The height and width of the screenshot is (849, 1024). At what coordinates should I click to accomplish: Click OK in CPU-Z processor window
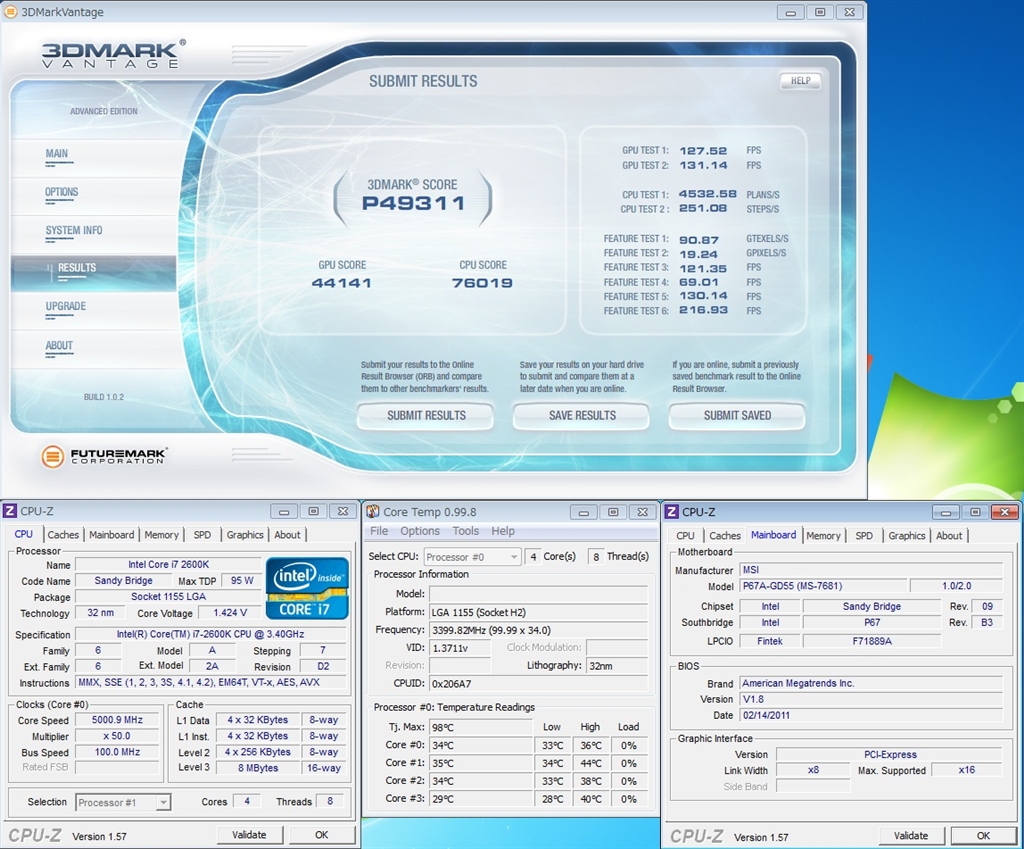click(x=322, y=835)
